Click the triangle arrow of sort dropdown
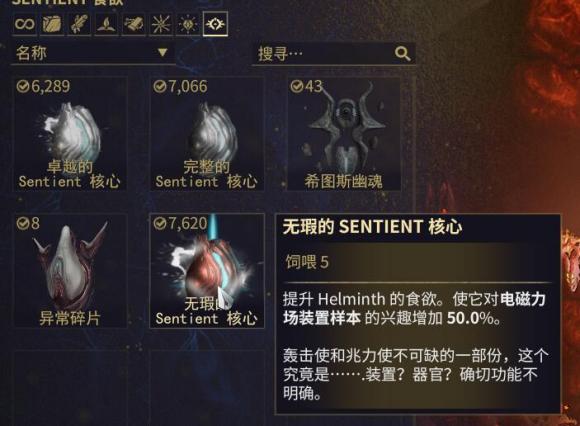580x426 pixels. tap(162, 52)
